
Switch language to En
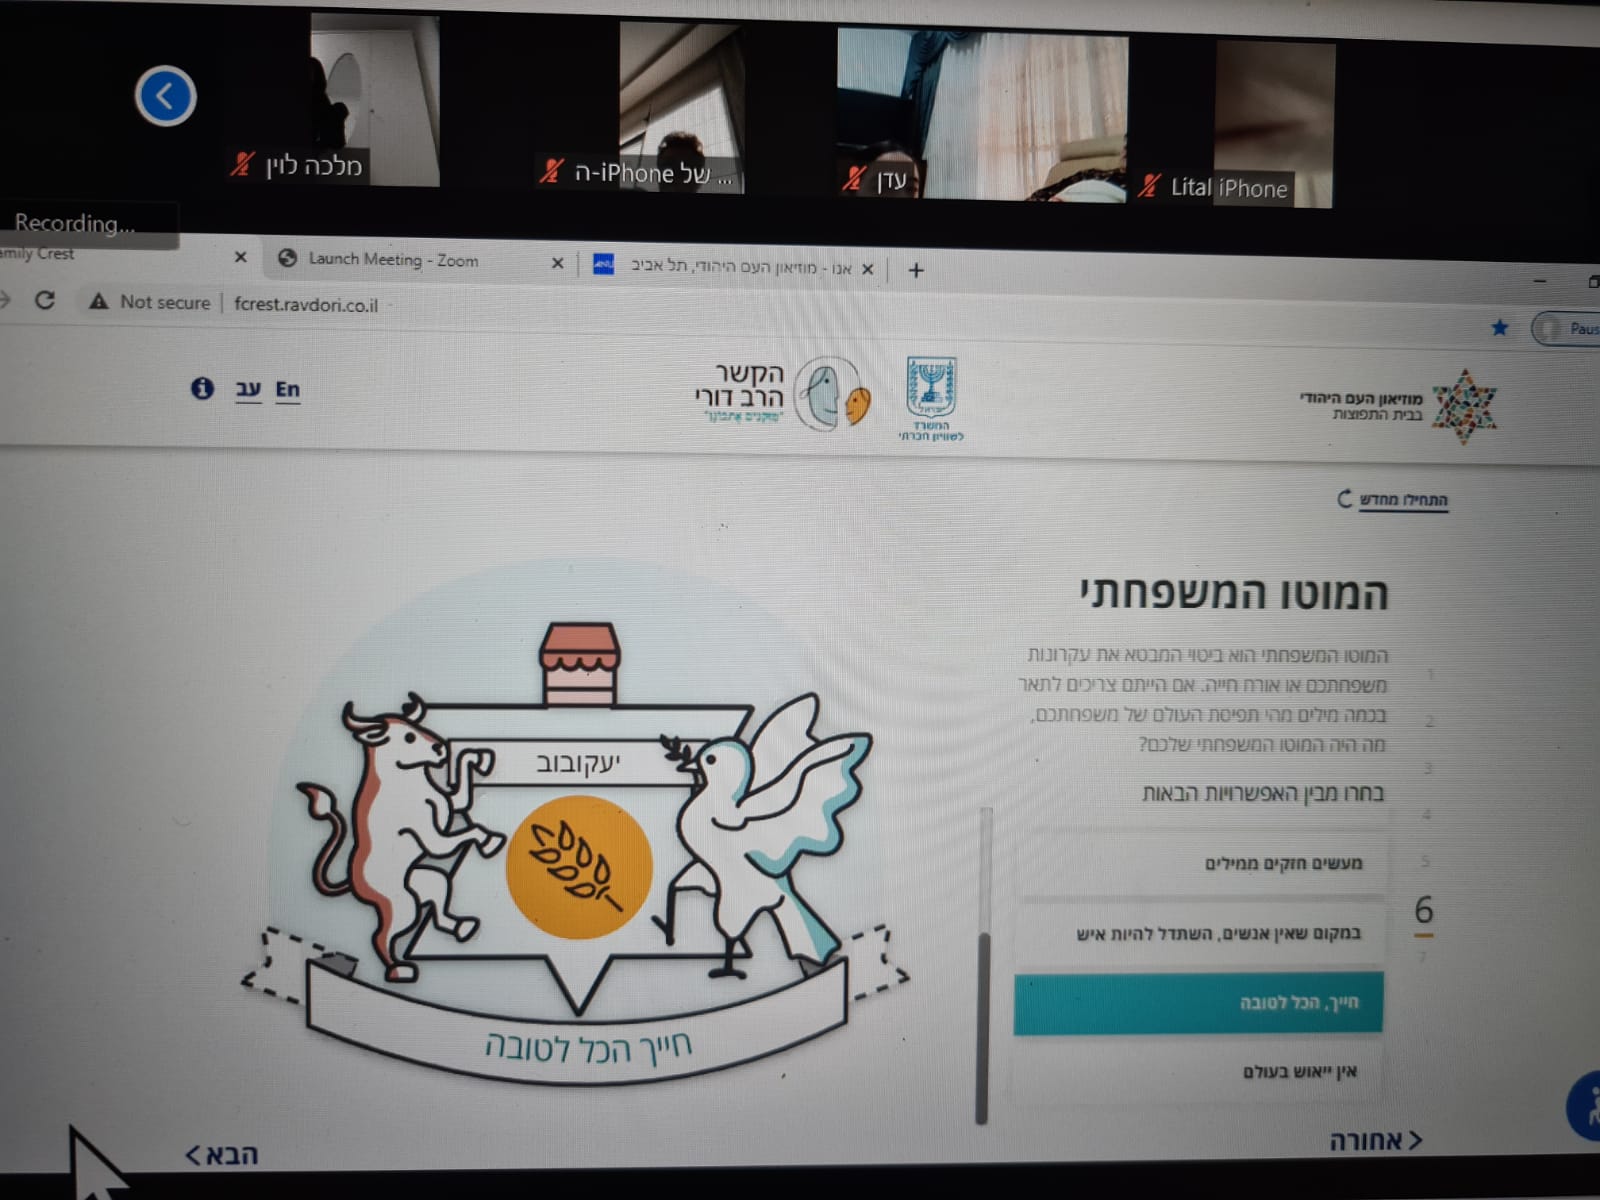[x=288, y=390]
